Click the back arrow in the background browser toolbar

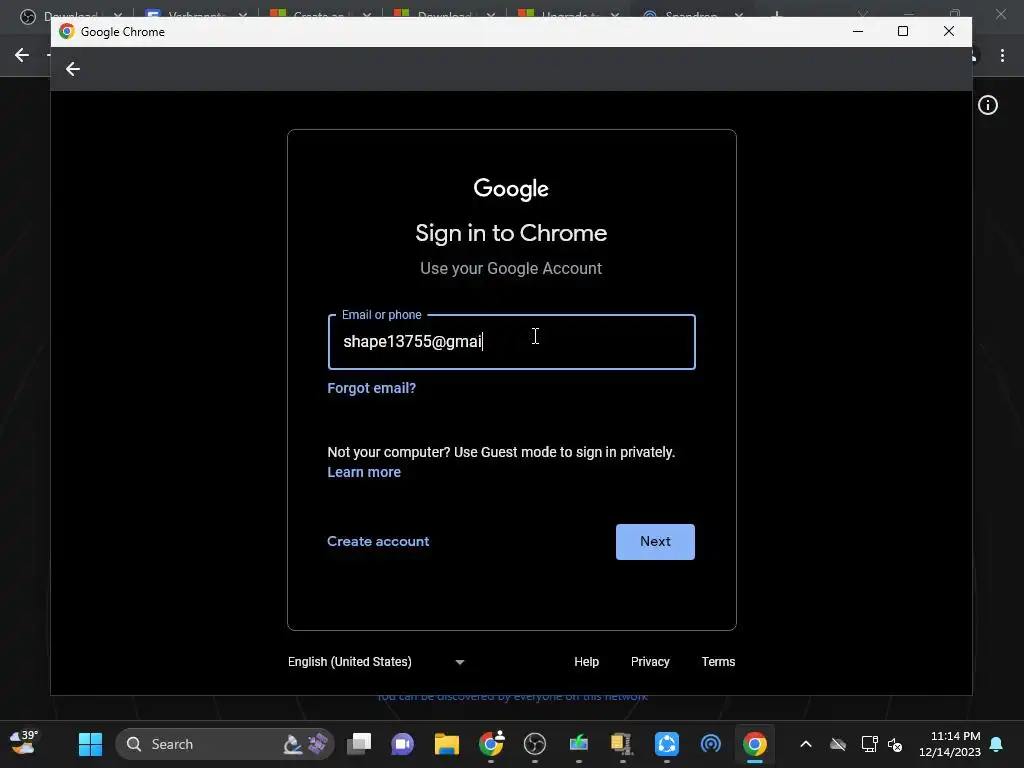click(22, 56)
